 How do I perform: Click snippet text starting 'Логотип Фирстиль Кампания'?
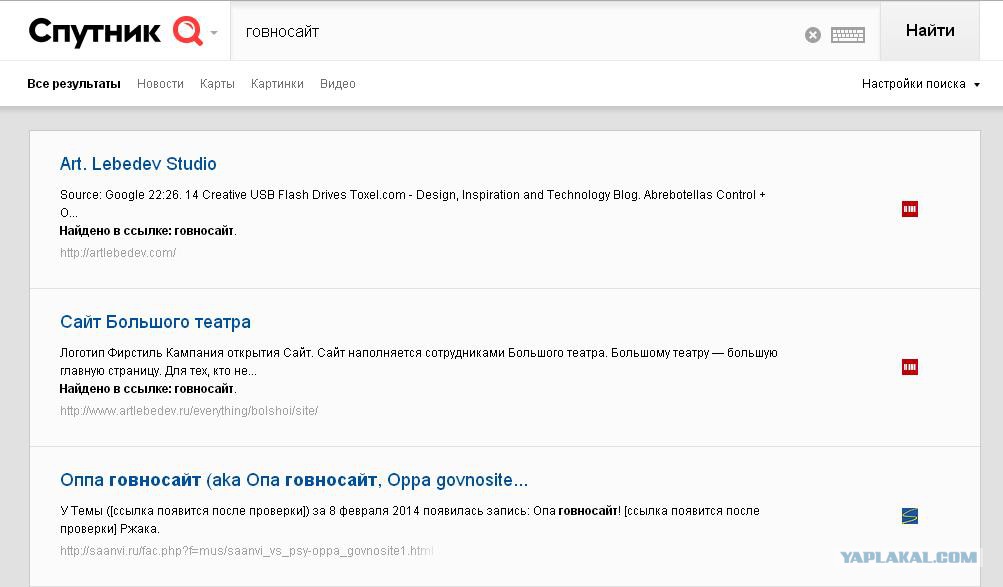(418, 361)
